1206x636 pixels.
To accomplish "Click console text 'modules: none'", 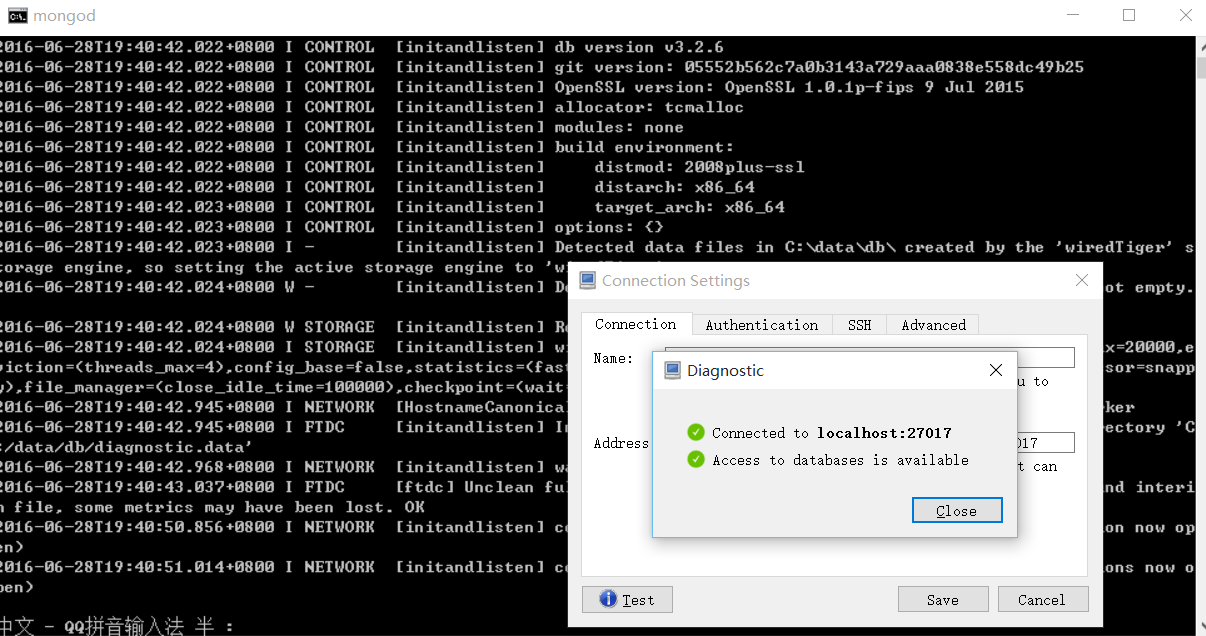I will [619, 127].
